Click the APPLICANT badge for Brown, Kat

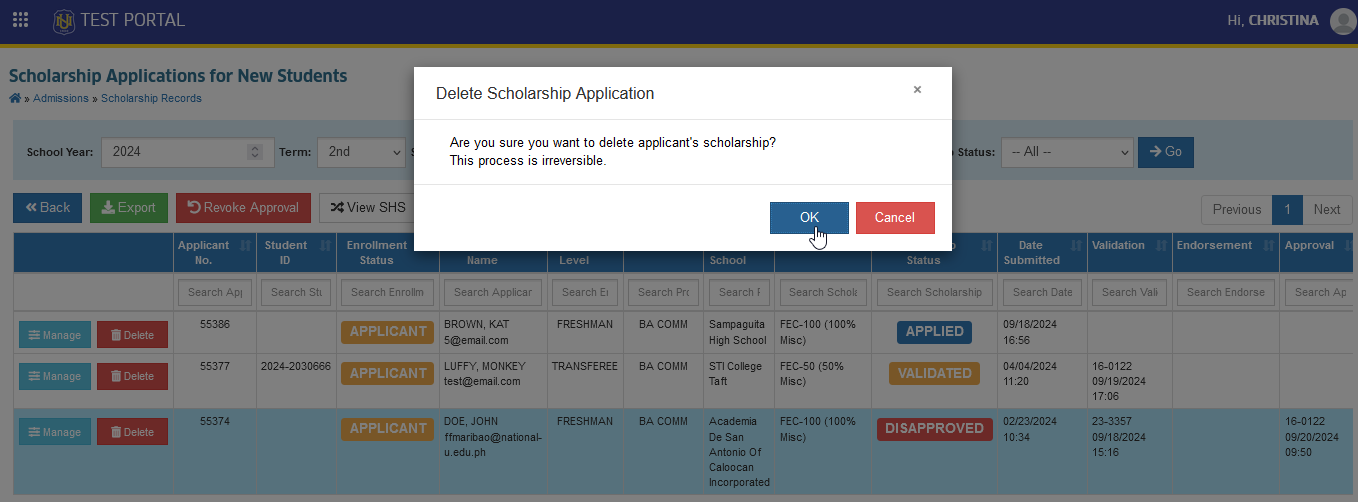click(x=387, y=331)
